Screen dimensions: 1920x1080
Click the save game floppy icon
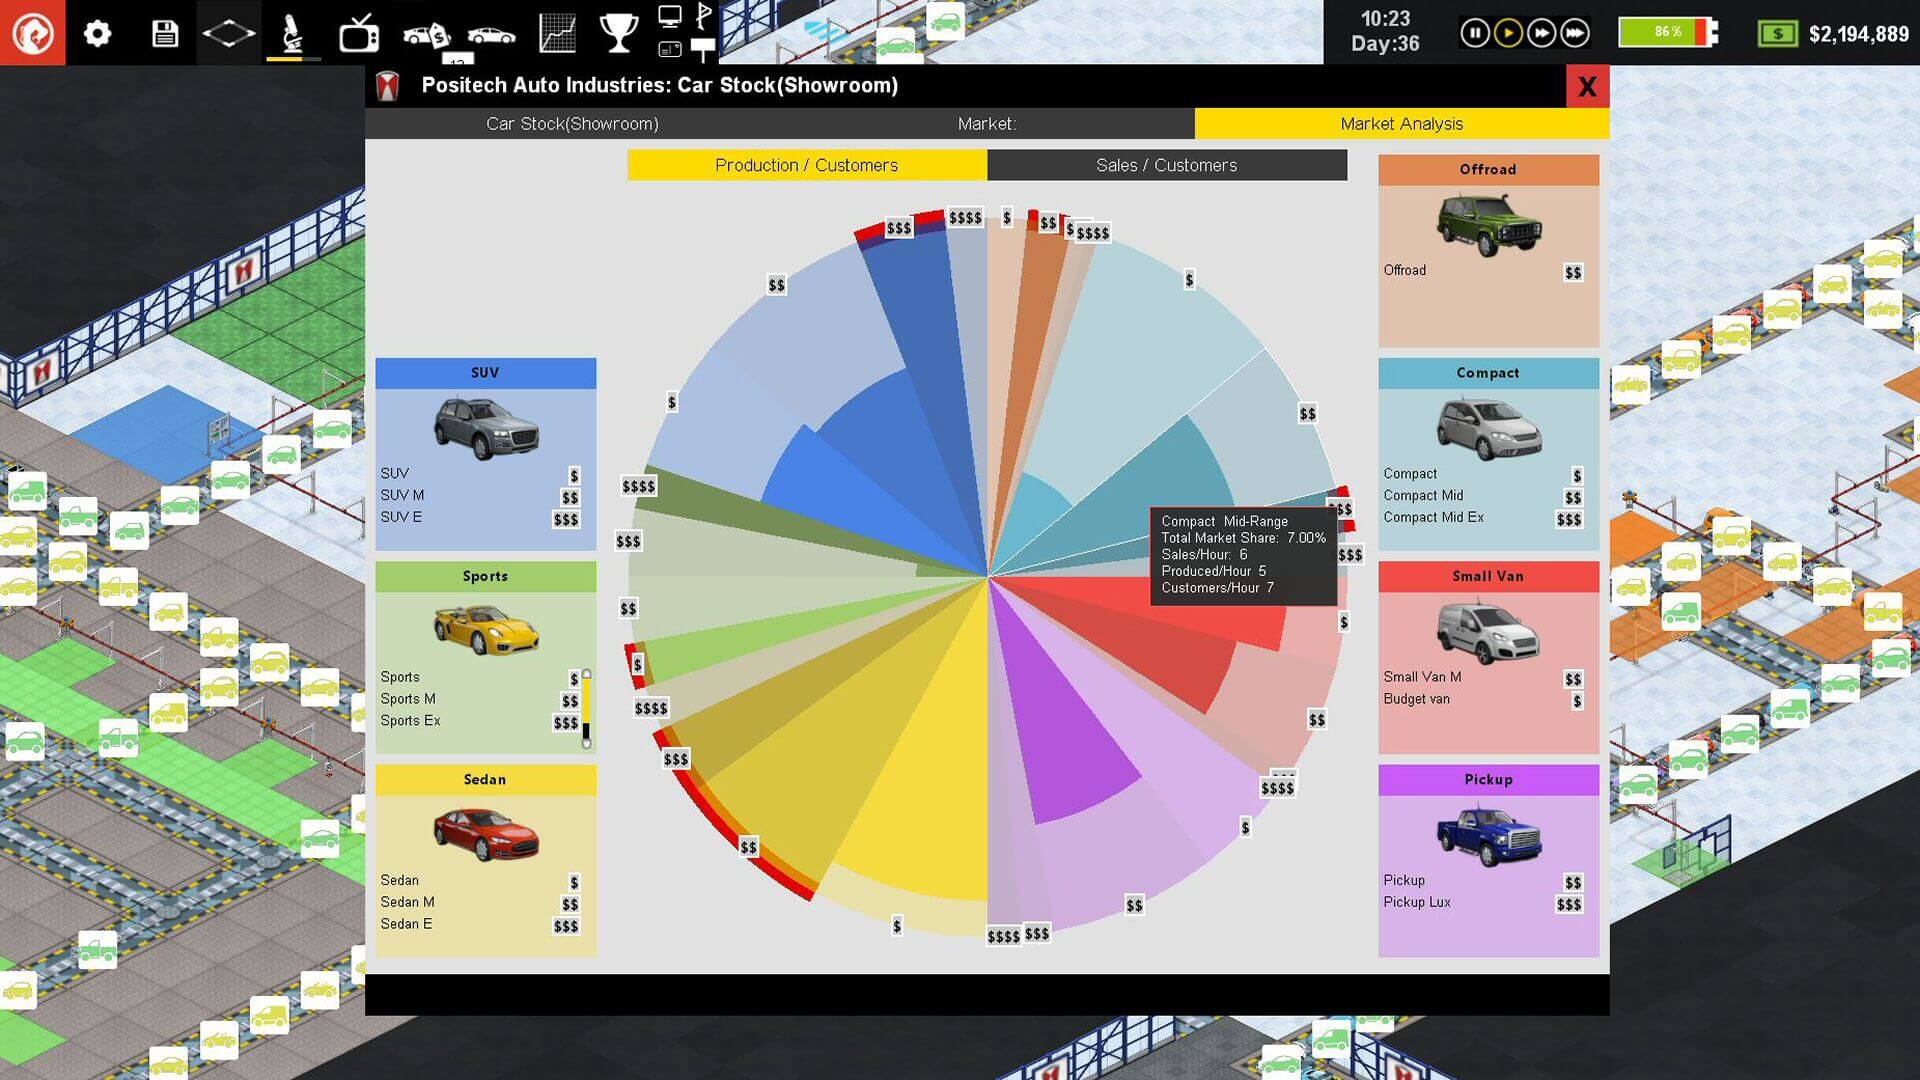(165, 33)
